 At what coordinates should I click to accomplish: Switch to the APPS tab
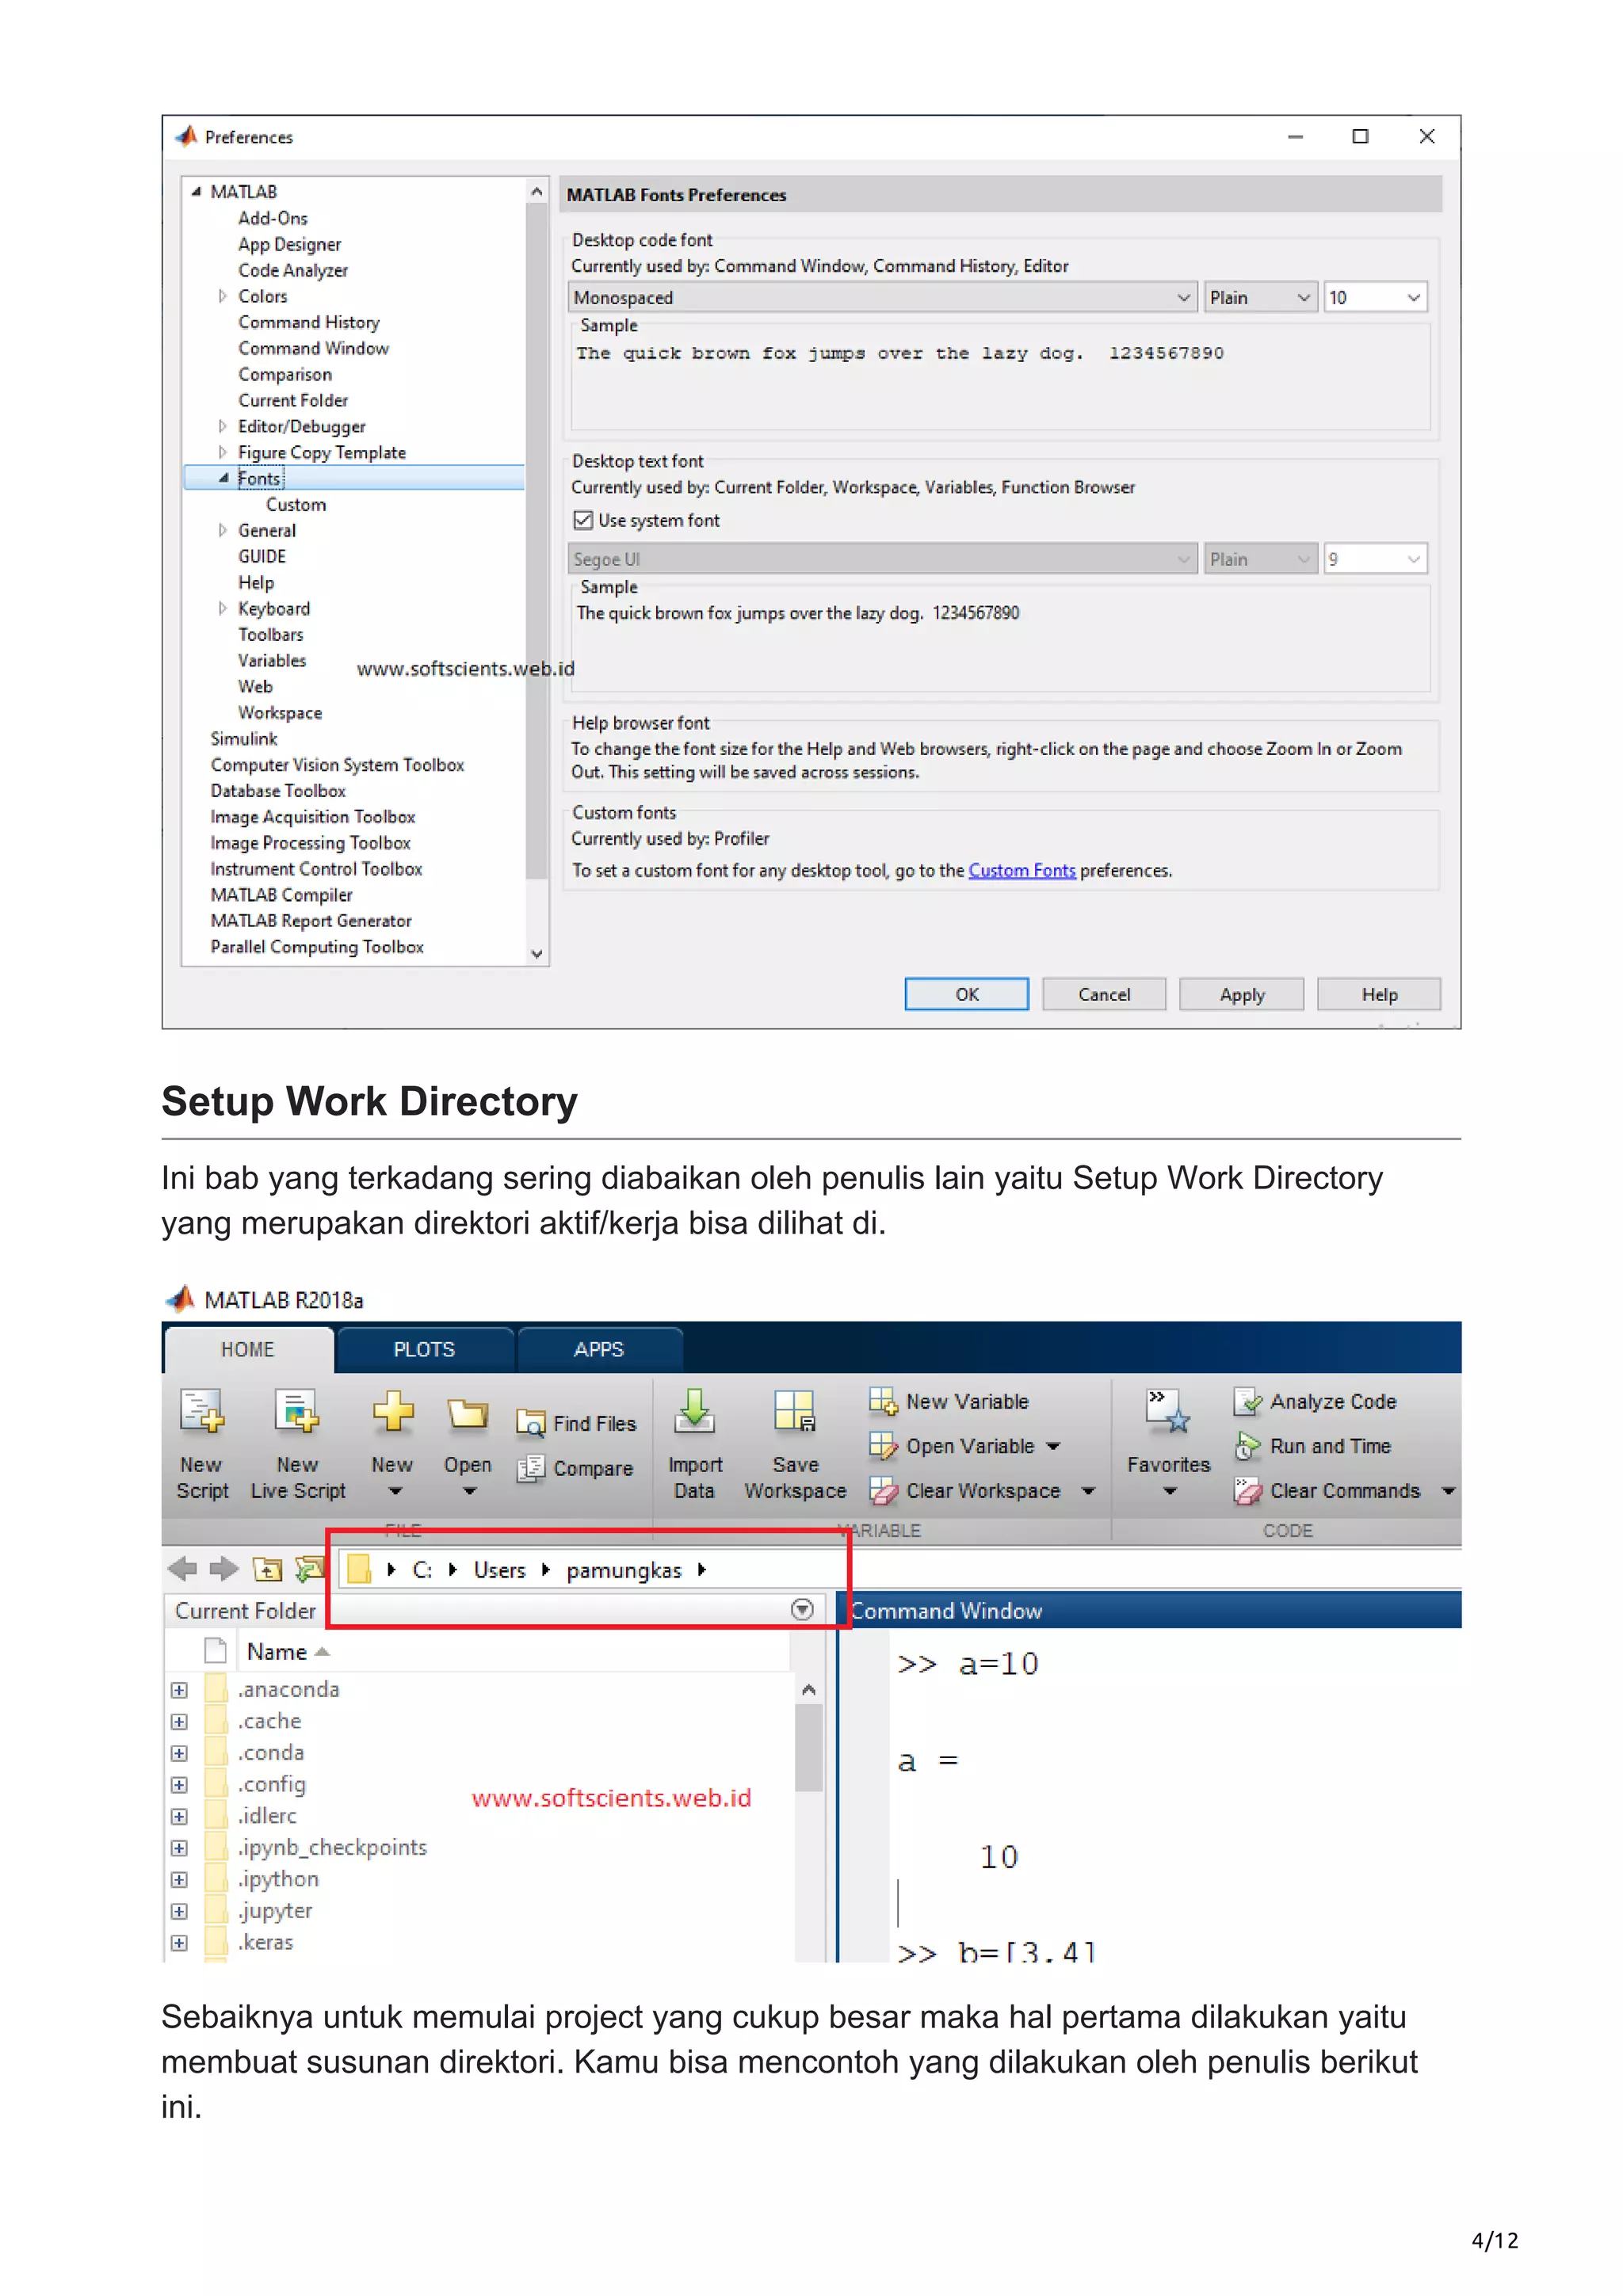599,1349
